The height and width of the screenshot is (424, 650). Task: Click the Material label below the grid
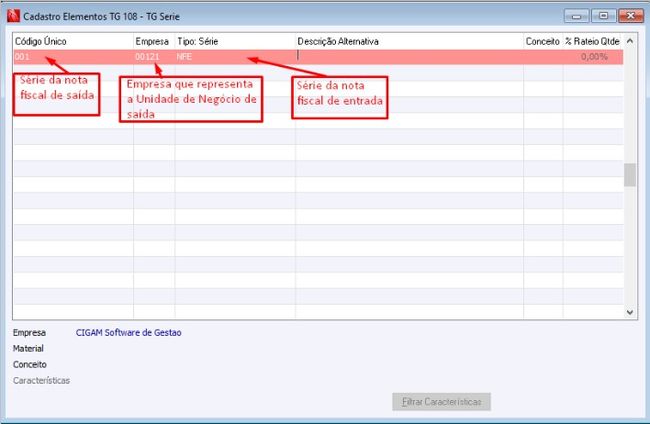(28, 349)
